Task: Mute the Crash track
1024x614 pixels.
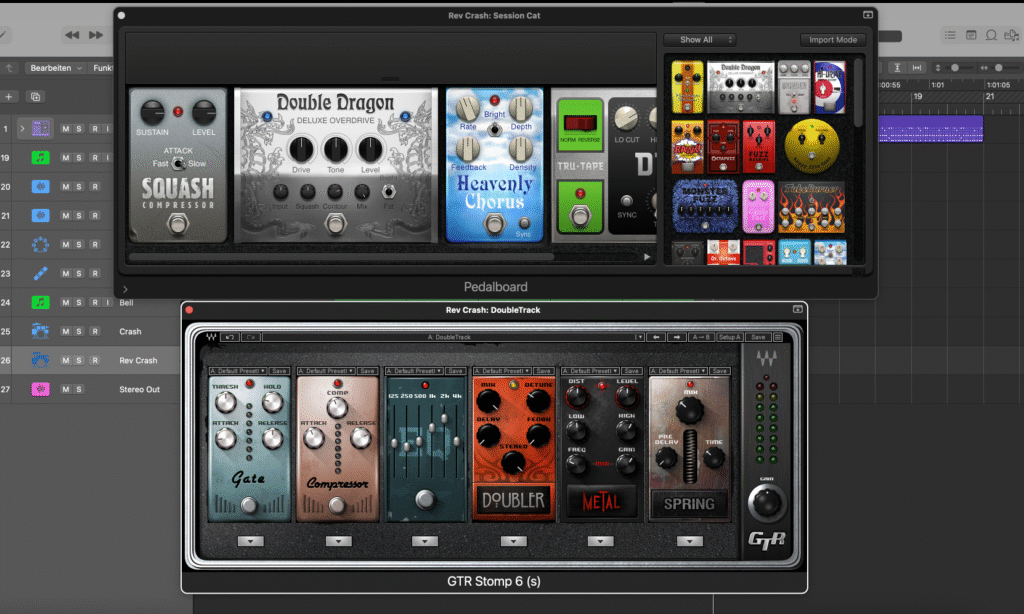Action: 65,331
